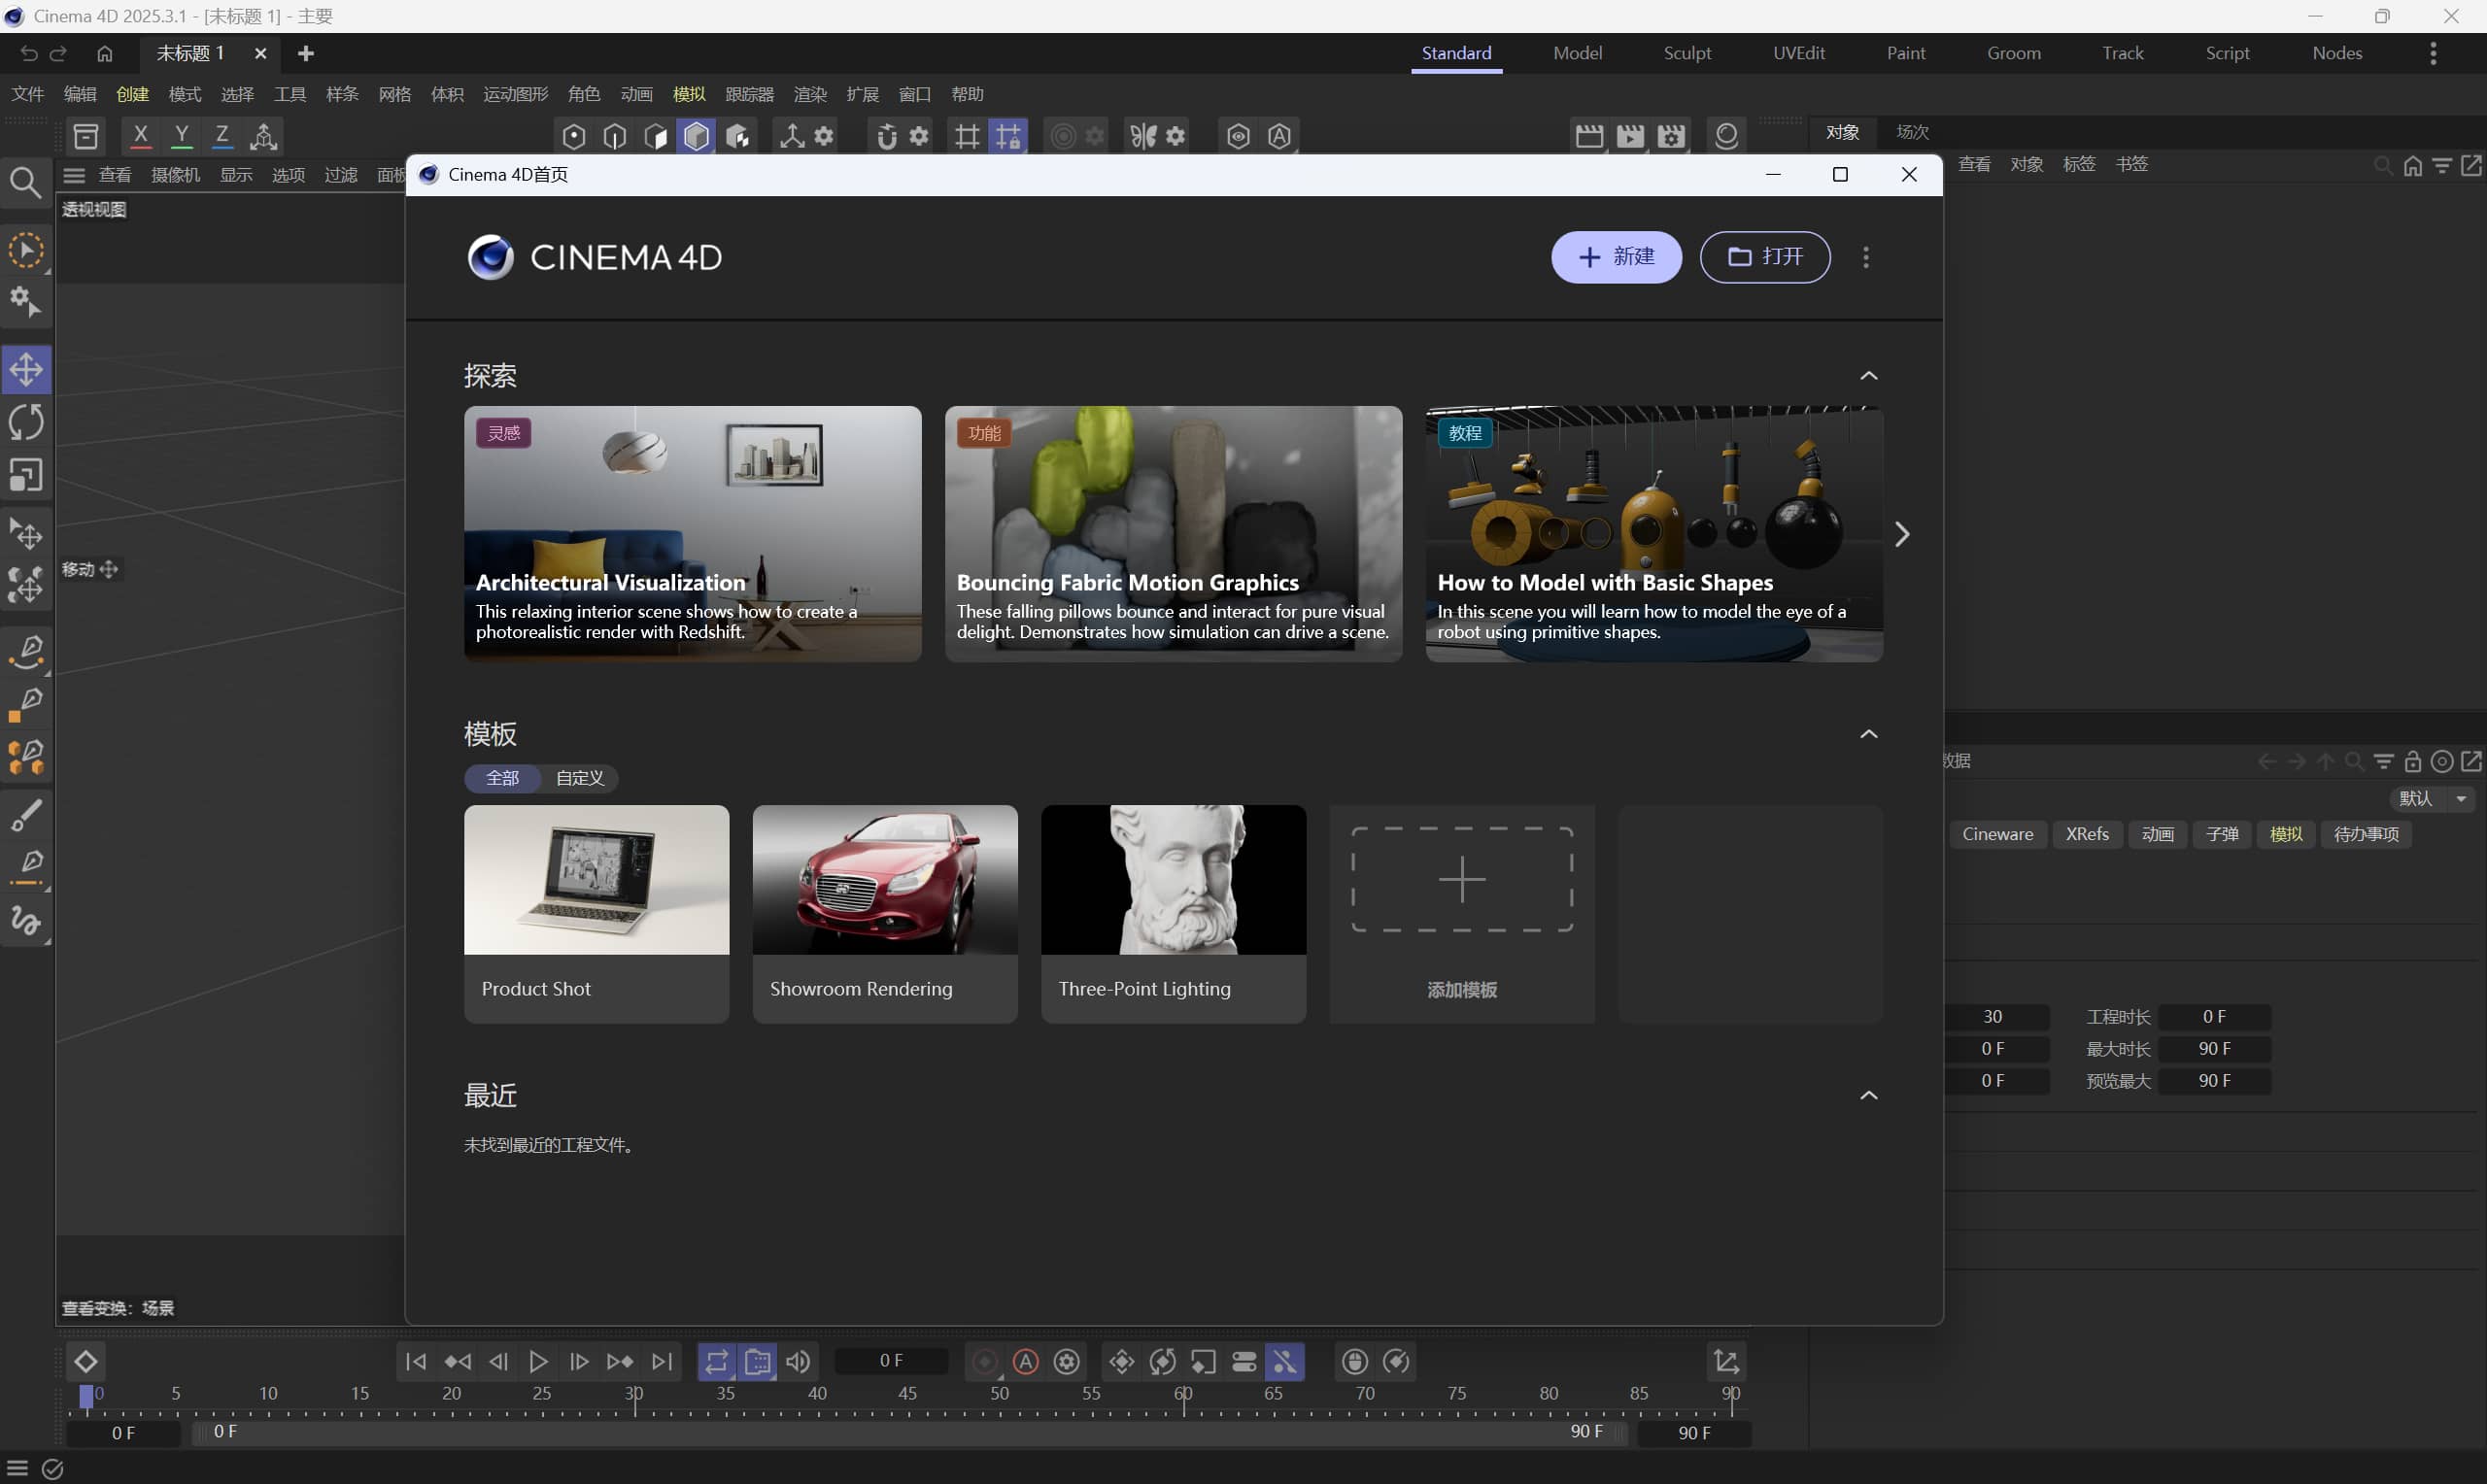Click the 打开 button

click(1765, 257)
